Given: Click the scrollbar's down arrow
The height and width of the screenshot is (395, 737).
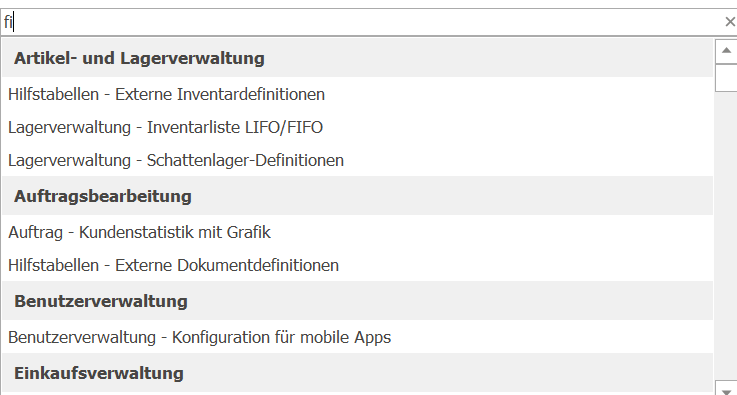Looking at the screenshot, I should (x=726, y=388).
